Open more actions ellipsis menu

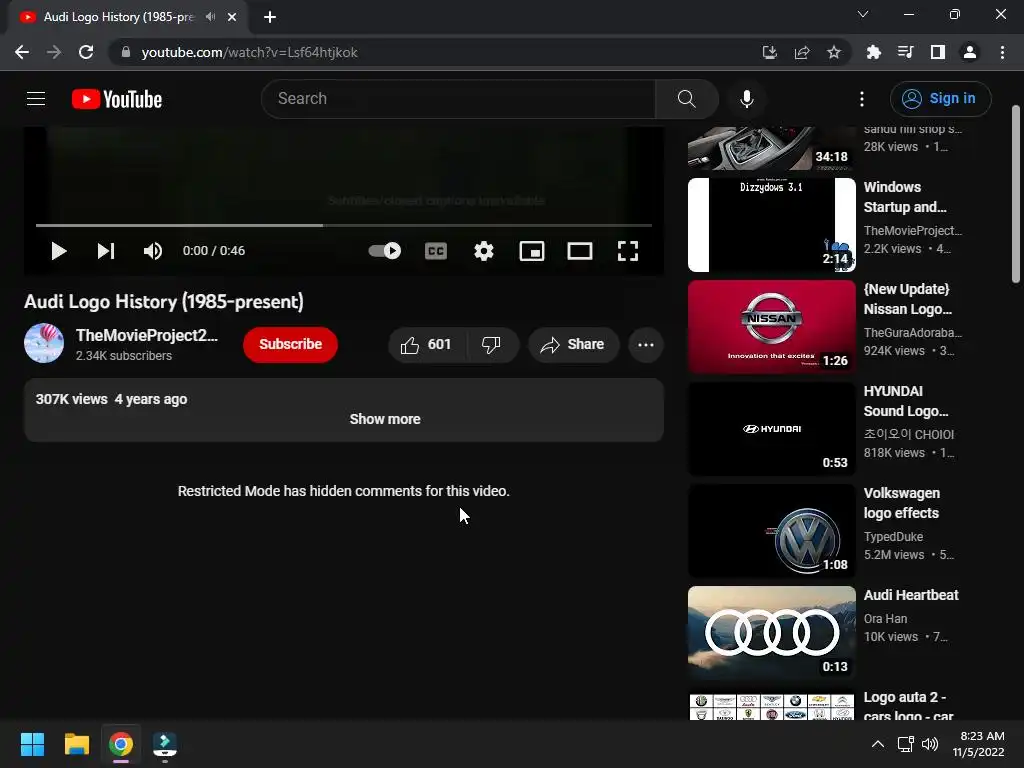[646, 344]
